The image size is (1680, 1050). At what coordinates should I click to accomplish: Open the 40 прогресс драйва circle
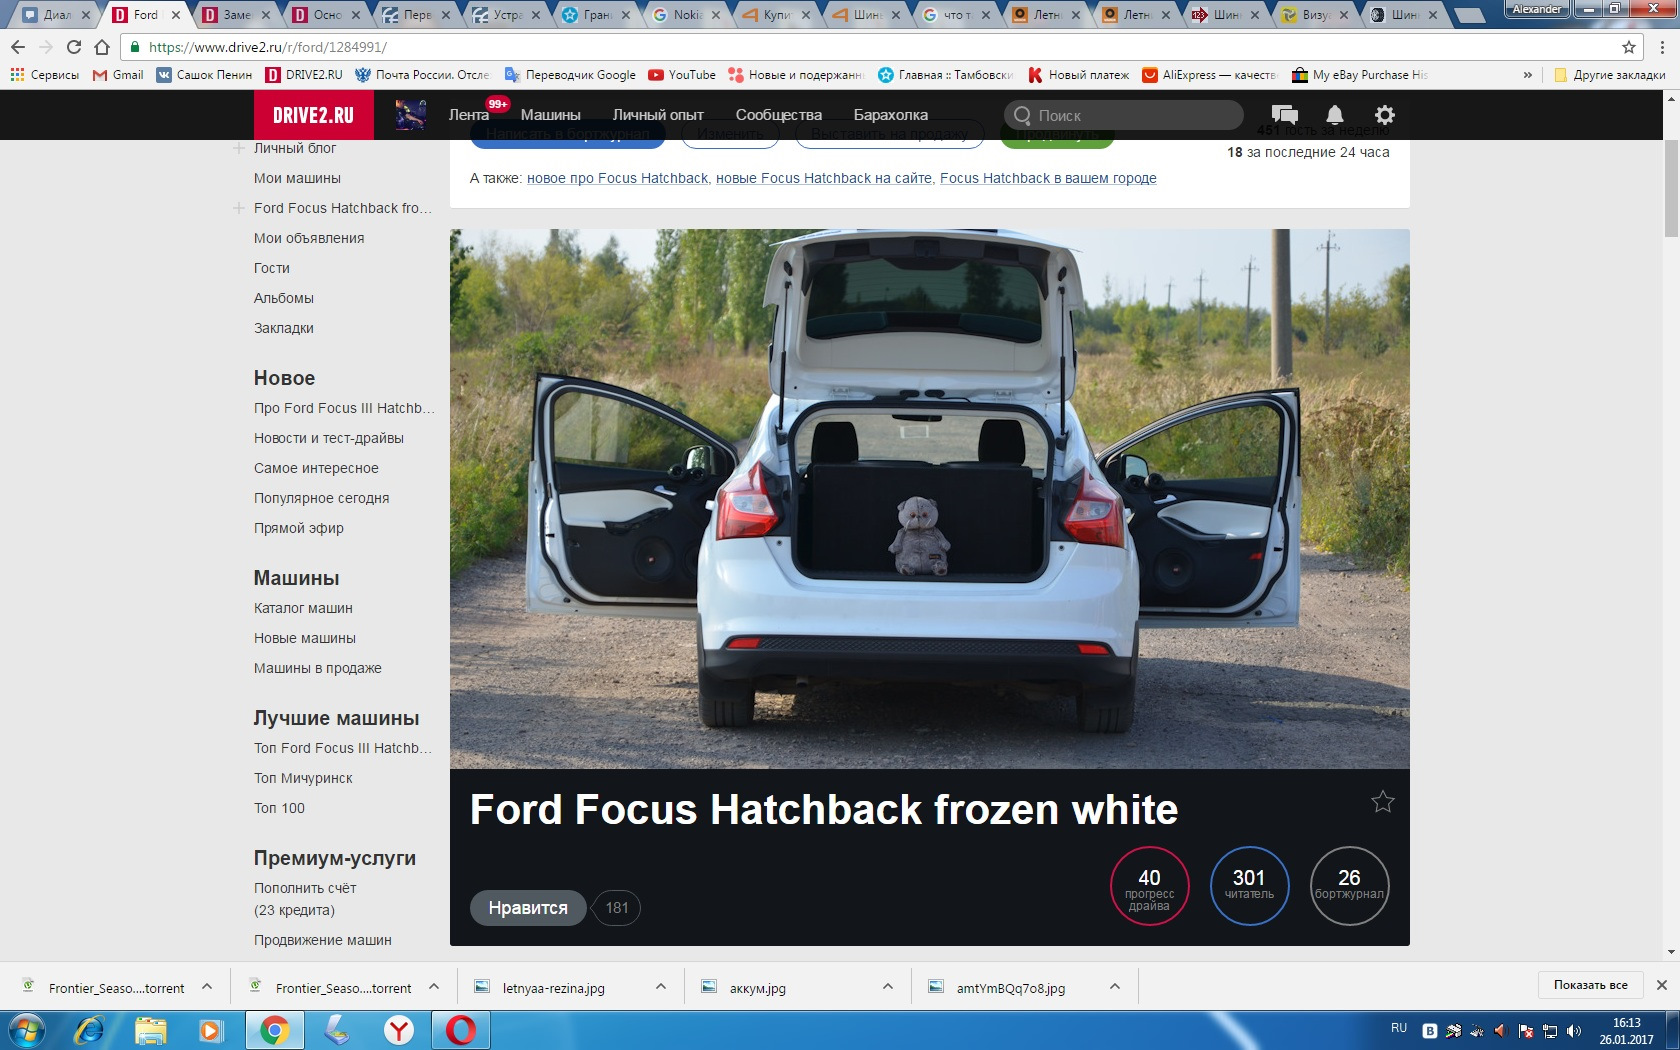click(x=1149, y=886)
